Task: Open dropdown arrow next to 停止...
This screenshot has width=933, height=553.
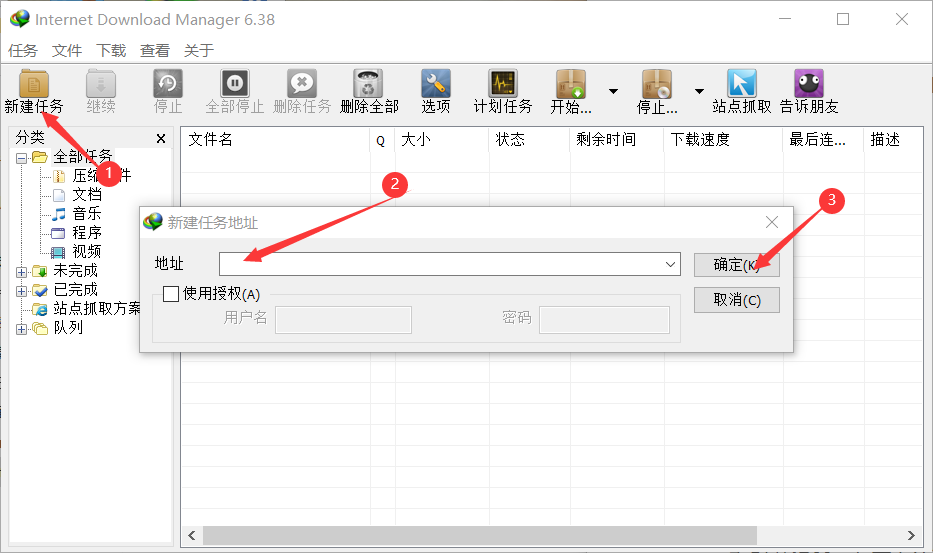Action: click(699, 91)
